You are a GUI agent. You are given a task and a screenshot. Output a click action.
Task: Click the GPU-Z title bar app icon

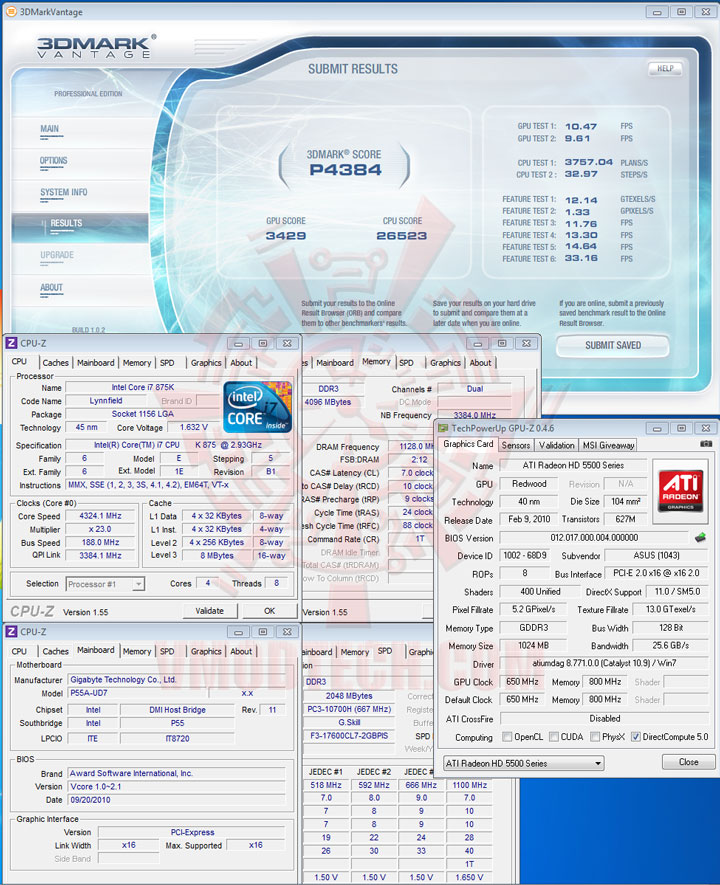pos(444,428)
